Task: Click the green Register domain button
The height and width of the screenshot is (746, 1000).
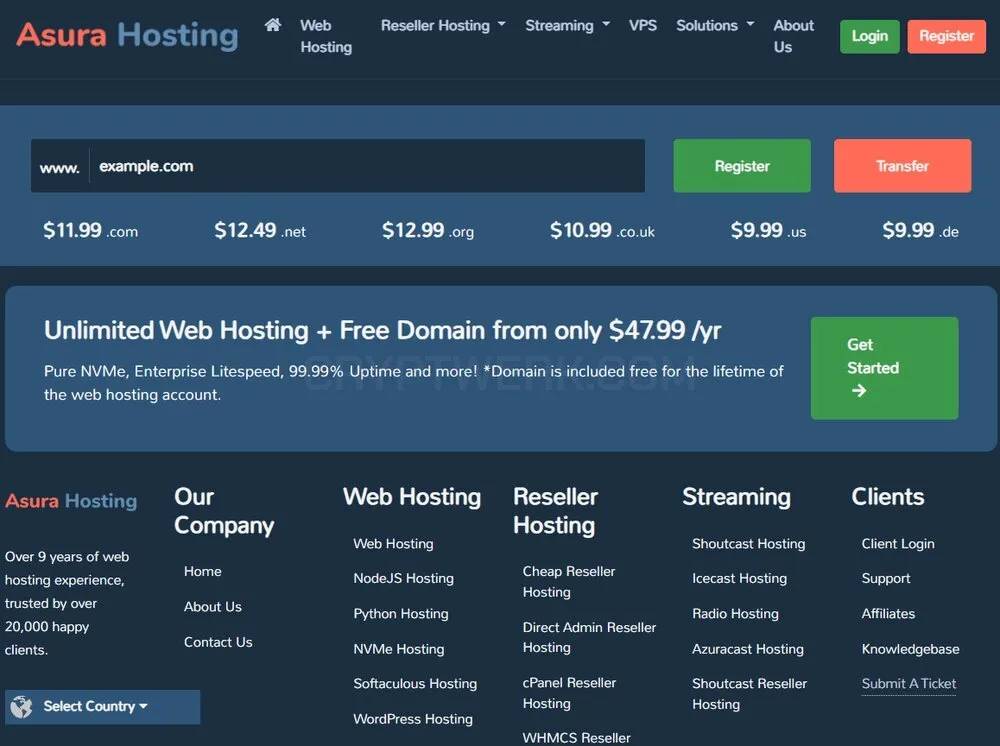Action: coord(742,166)
